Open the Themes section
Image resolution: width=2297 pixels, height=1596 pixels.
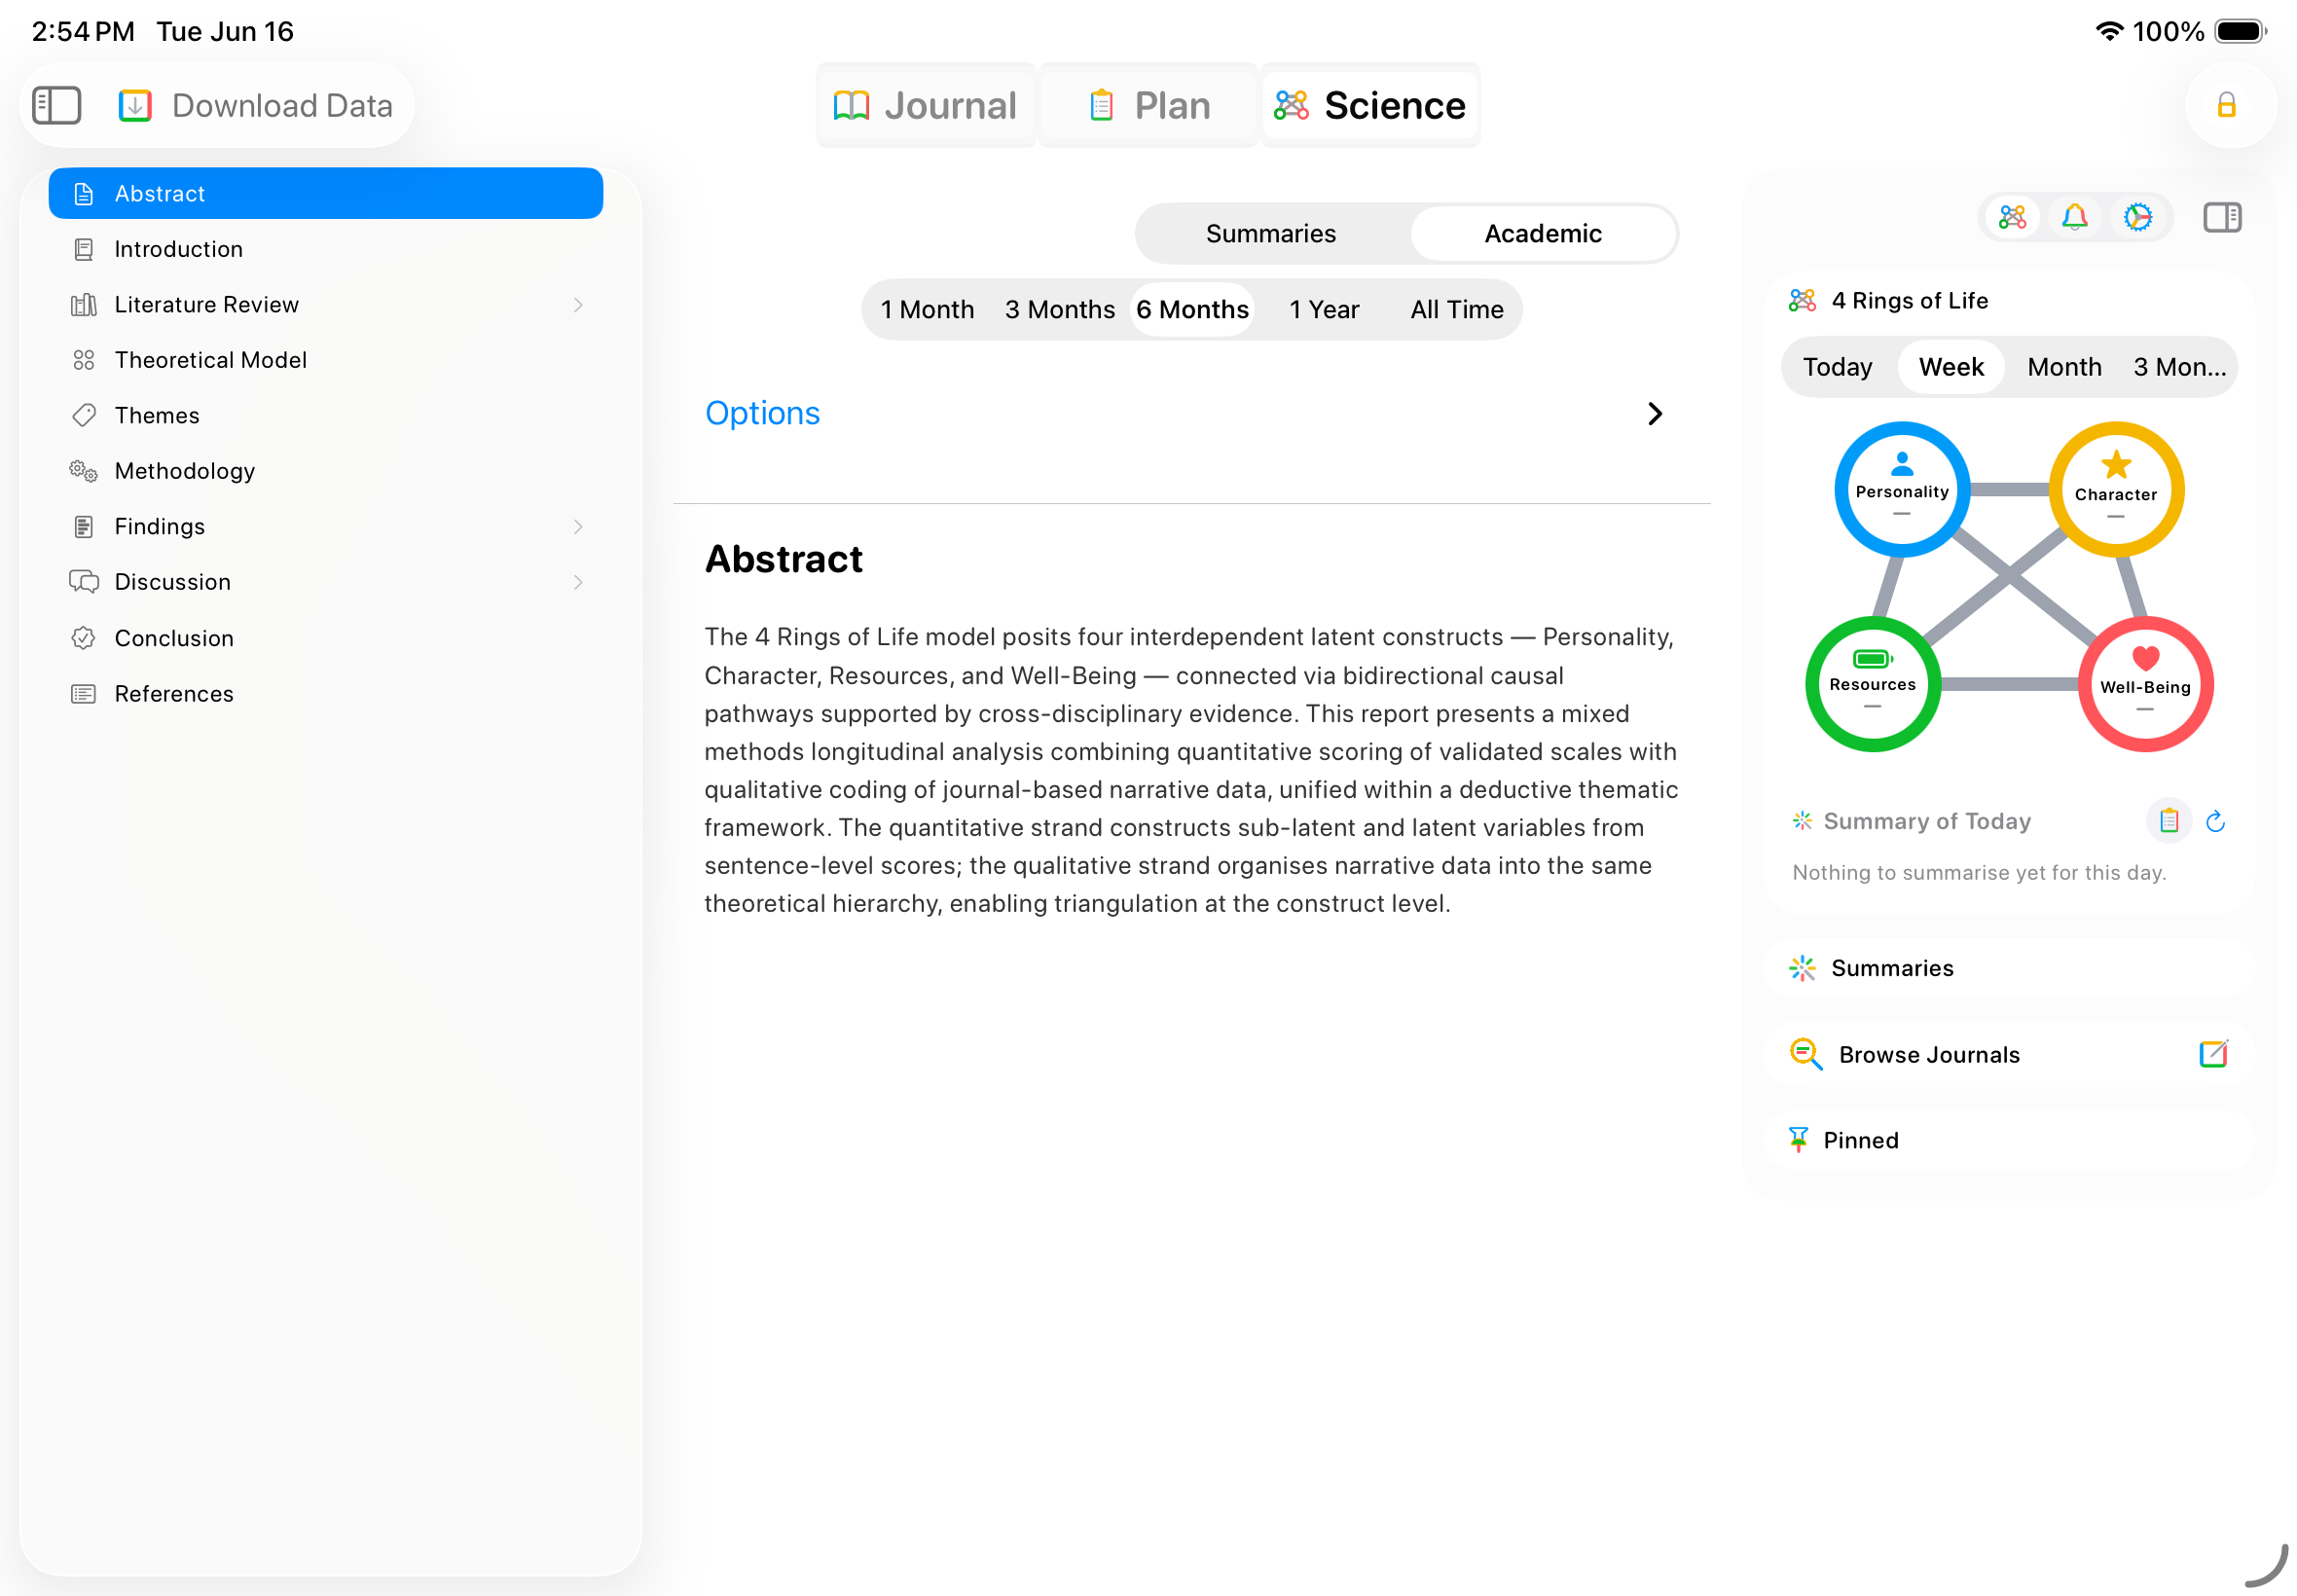326,415
